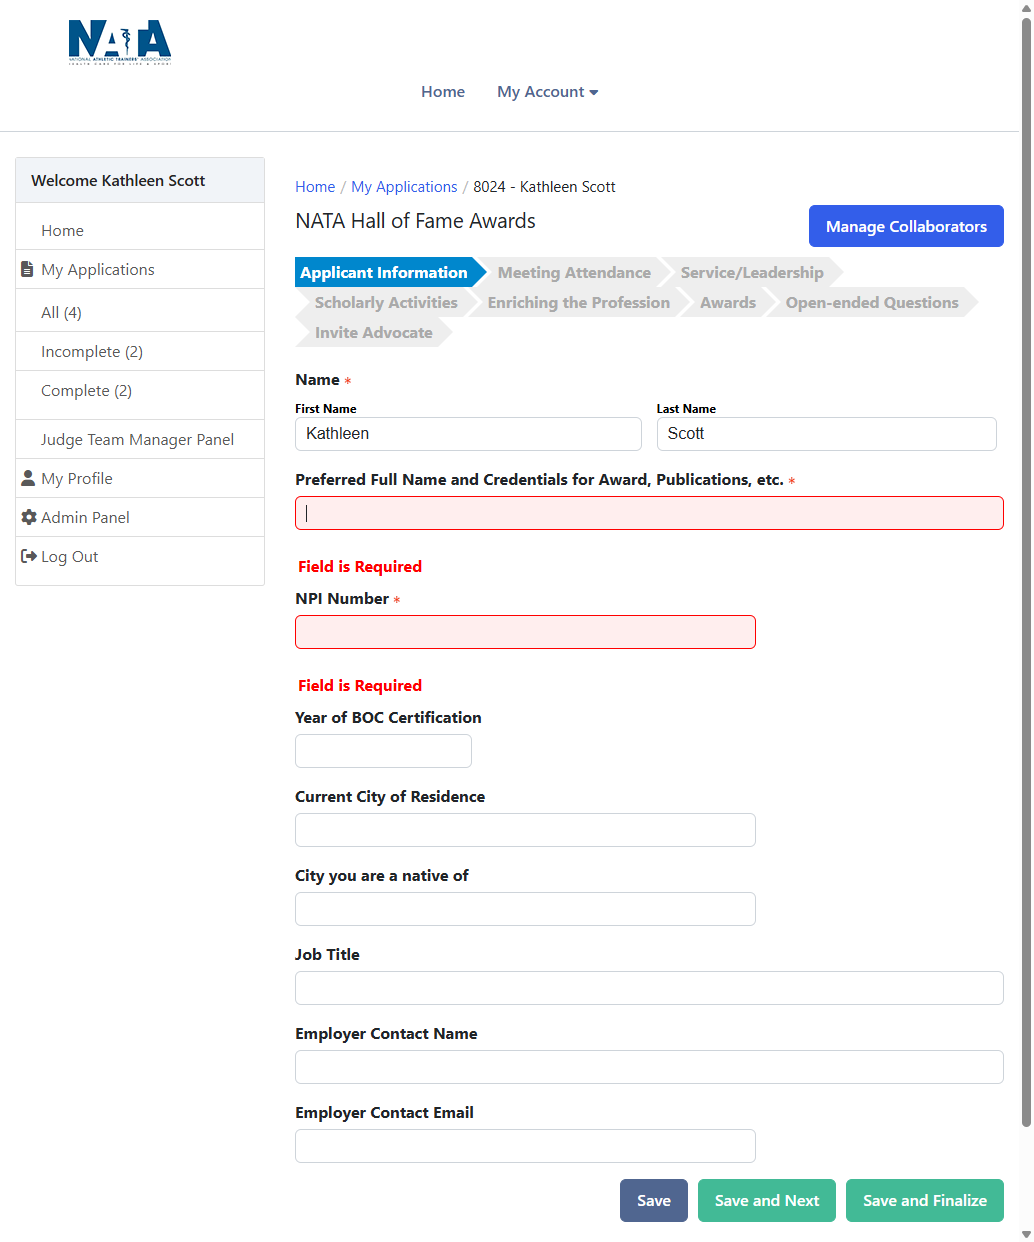1034x1242 pixels.
Task: Open the Enriching the Profession tab
Action: click(x=579, y=302)
